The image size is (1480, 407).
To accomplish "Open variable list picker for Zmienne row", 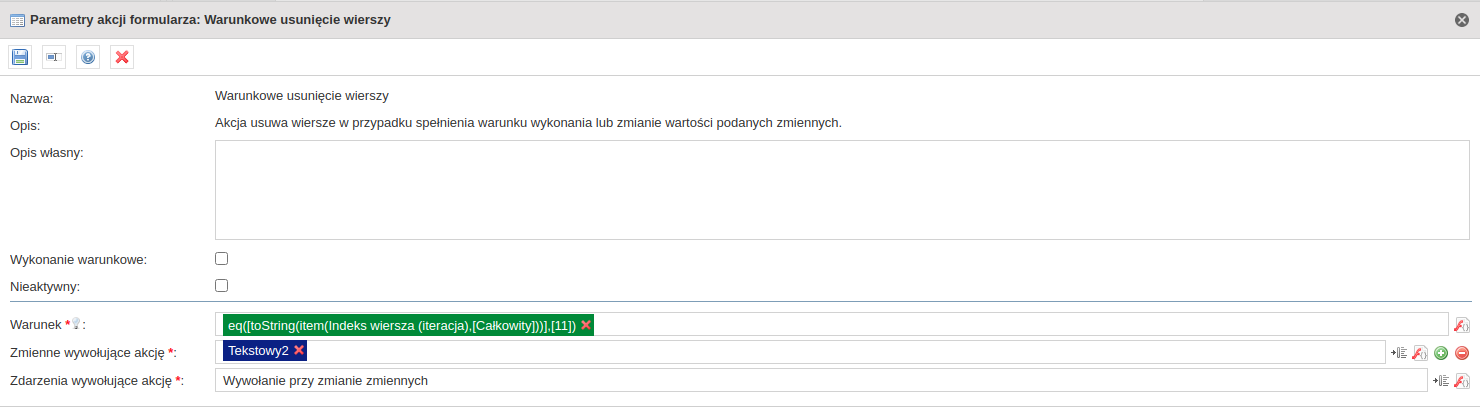I will click(1400, 353).
